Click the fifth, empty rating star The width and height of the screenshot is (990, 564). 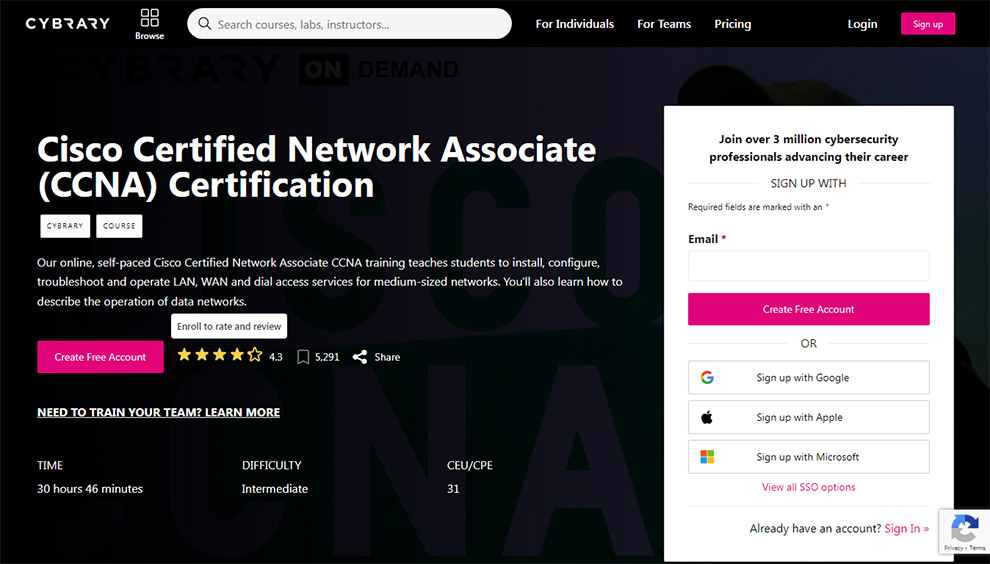[x=255, y=355]
